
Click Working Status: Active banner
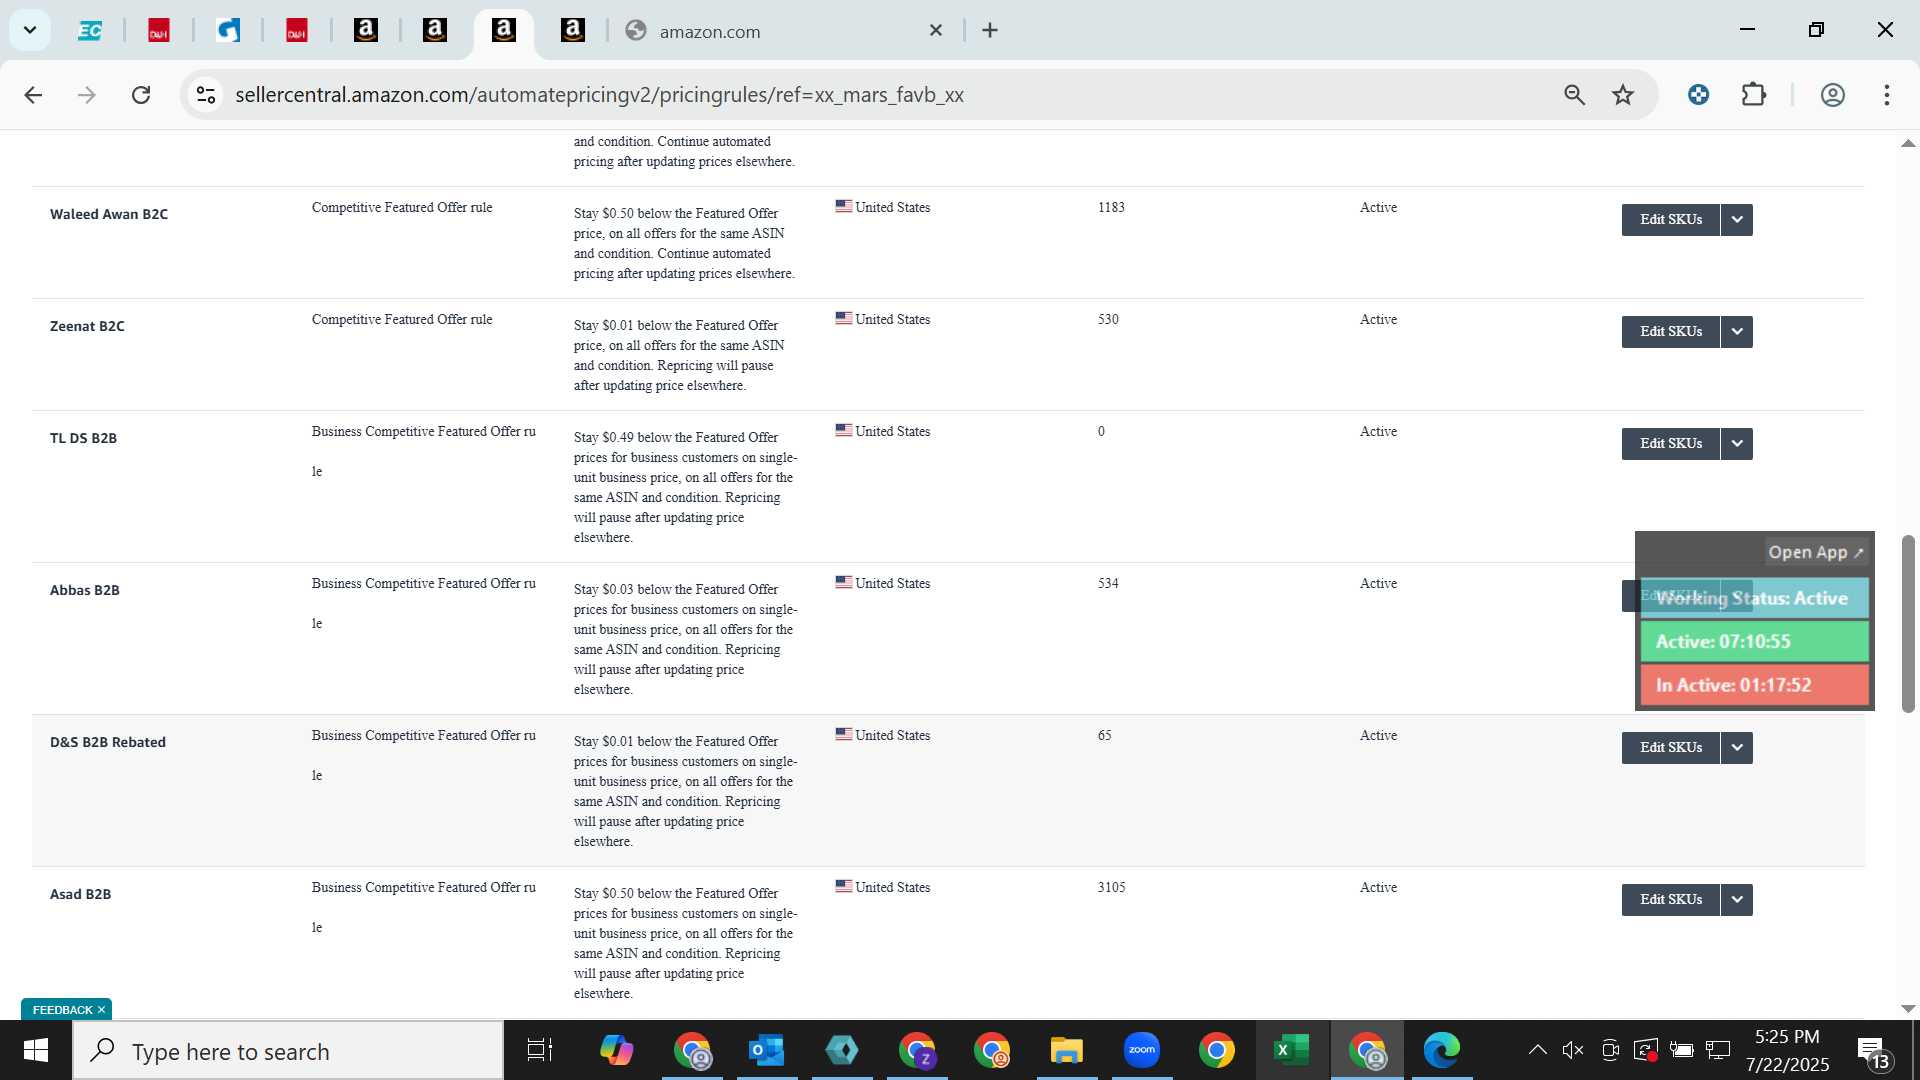pyautogui.click(x=1754, y=598)
